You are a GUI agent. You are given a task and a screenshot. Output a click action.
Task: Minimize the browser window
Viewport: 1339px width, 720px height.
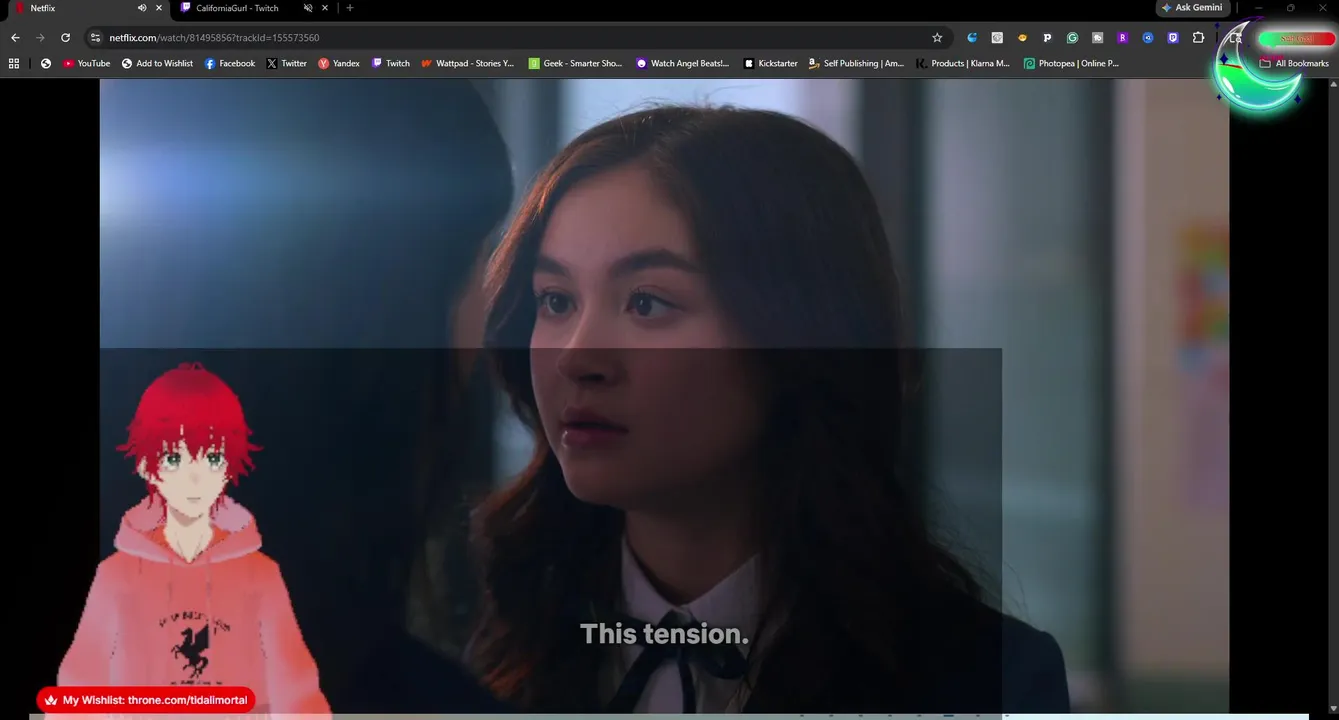coord(1258,8)
